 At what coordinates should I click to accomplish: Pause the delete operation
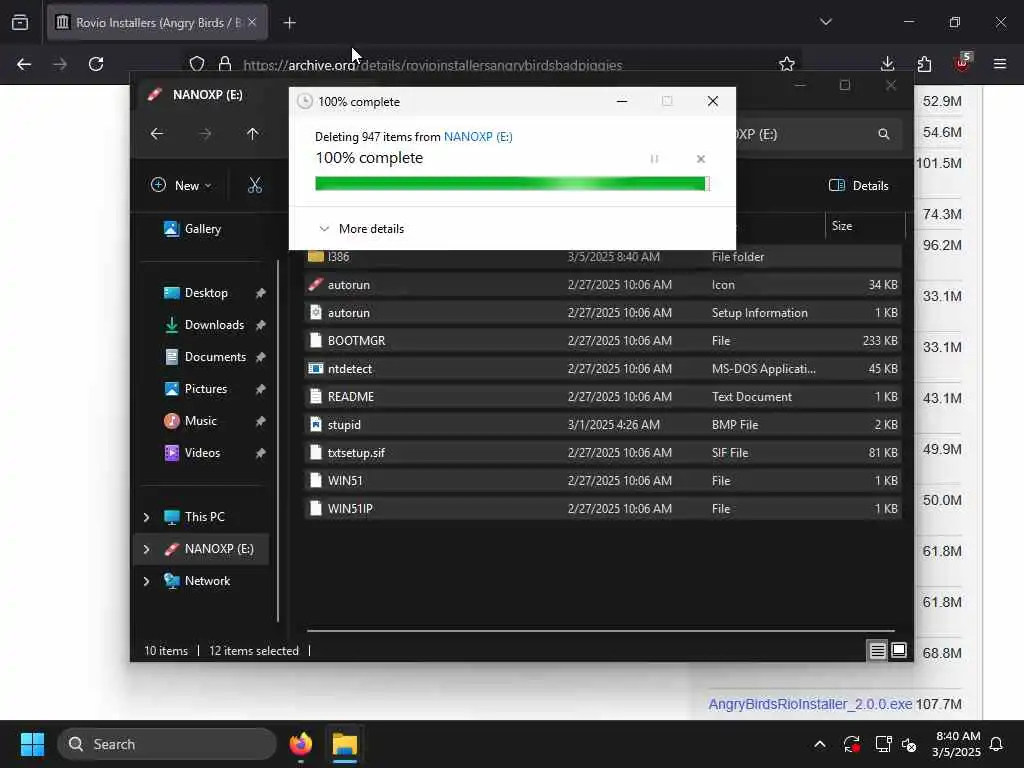654,159
